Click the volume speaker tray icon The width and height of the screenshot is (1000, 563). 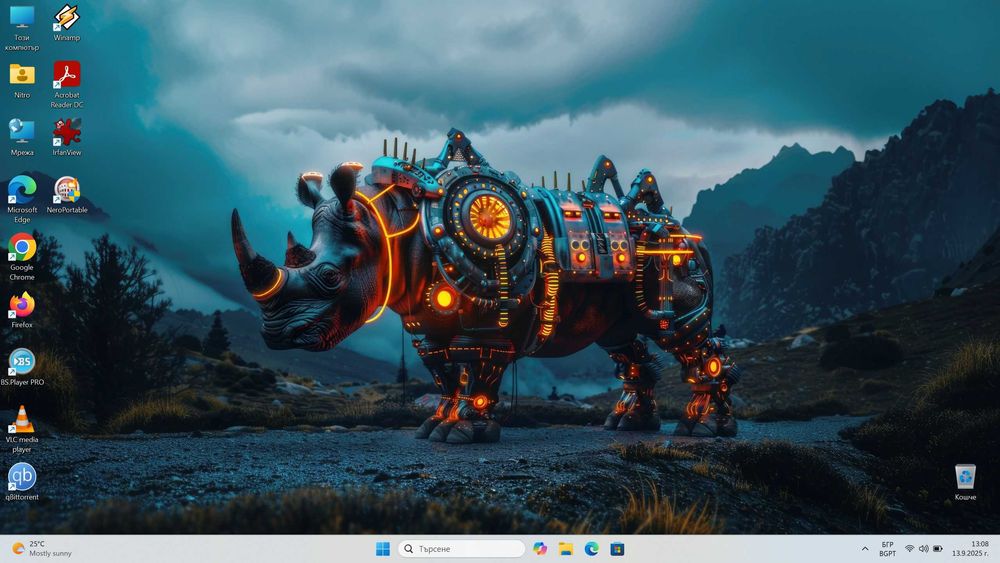923,549
